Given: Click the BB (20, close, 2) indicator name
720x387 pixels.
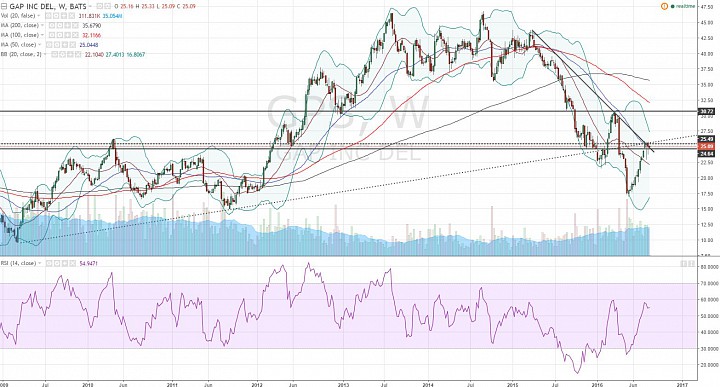Looking at the screenshot, I should [21, 54].
